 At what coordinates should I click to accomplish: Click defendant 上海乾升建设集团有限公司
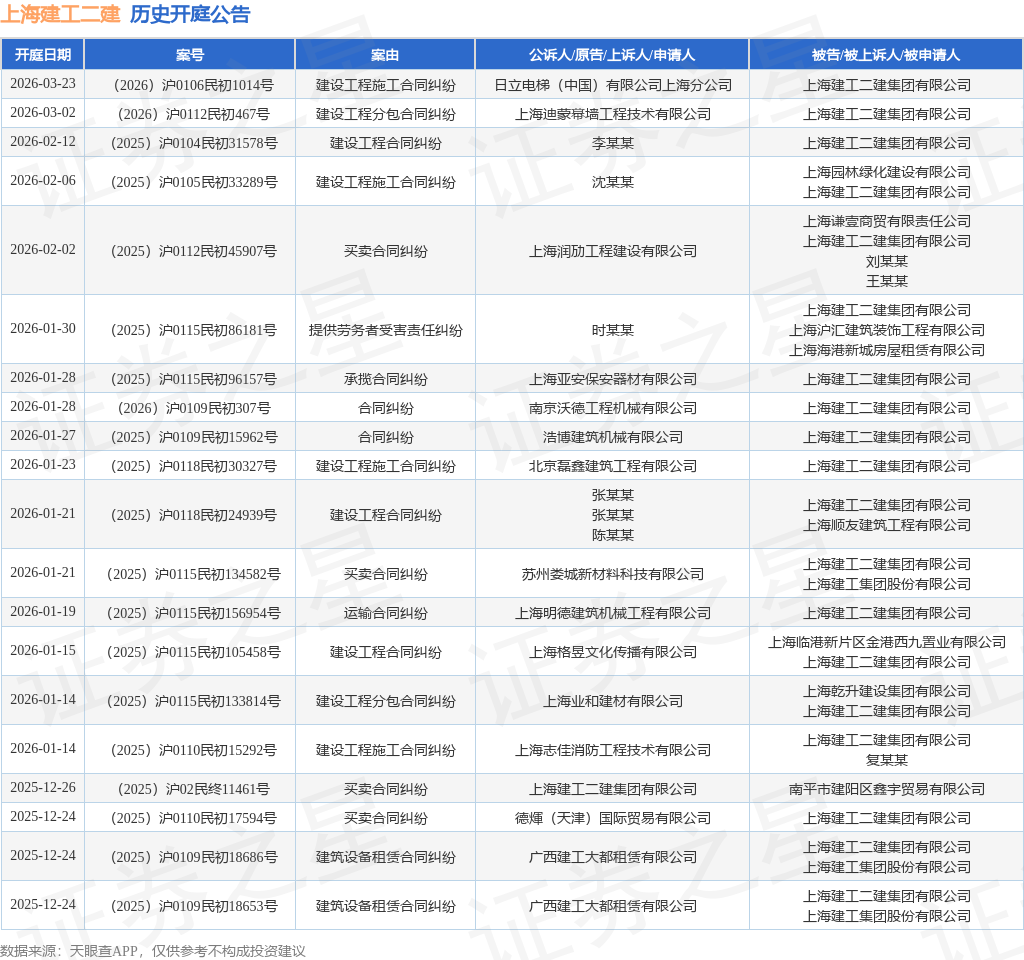coord(886,691)
